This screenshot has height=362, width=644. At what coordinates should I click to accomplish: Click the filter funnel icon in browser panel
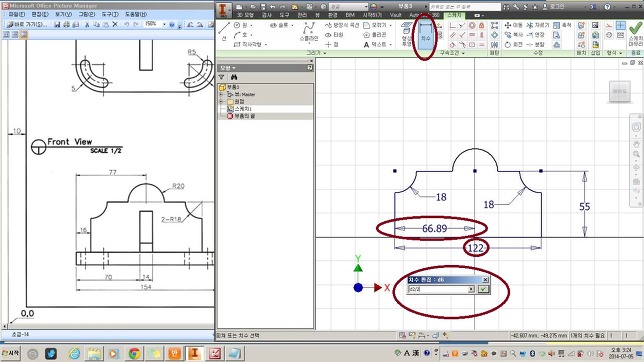[x=222, y=77]
